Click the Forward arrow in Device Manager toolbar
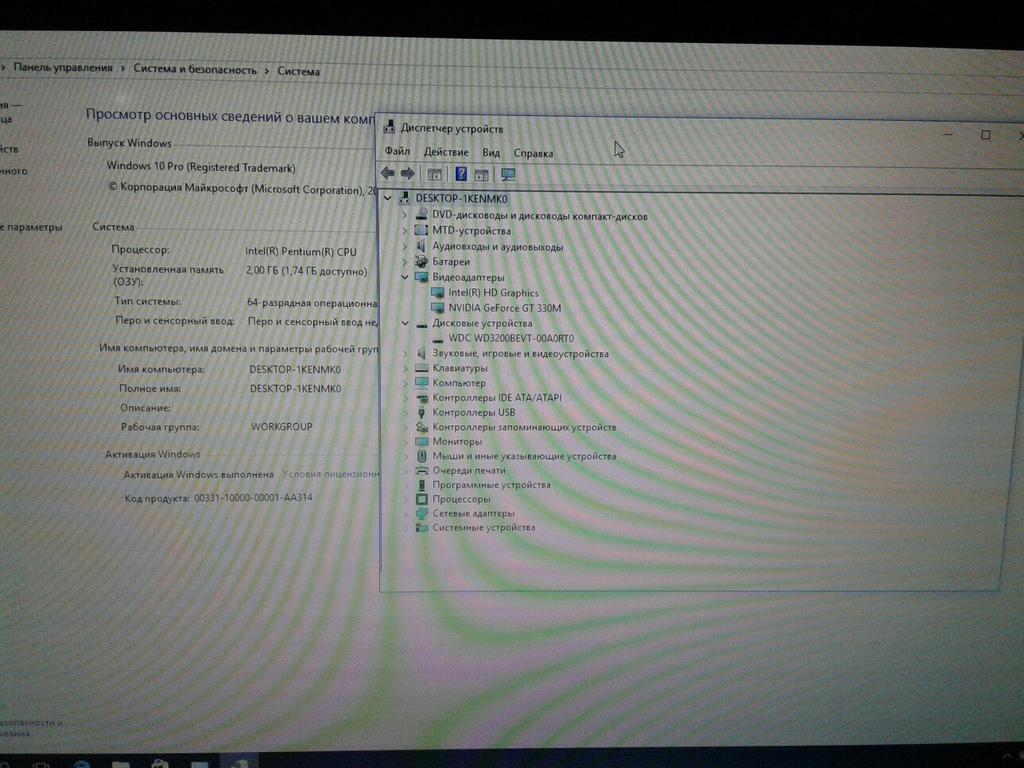1024x768 pixels. 408,174
